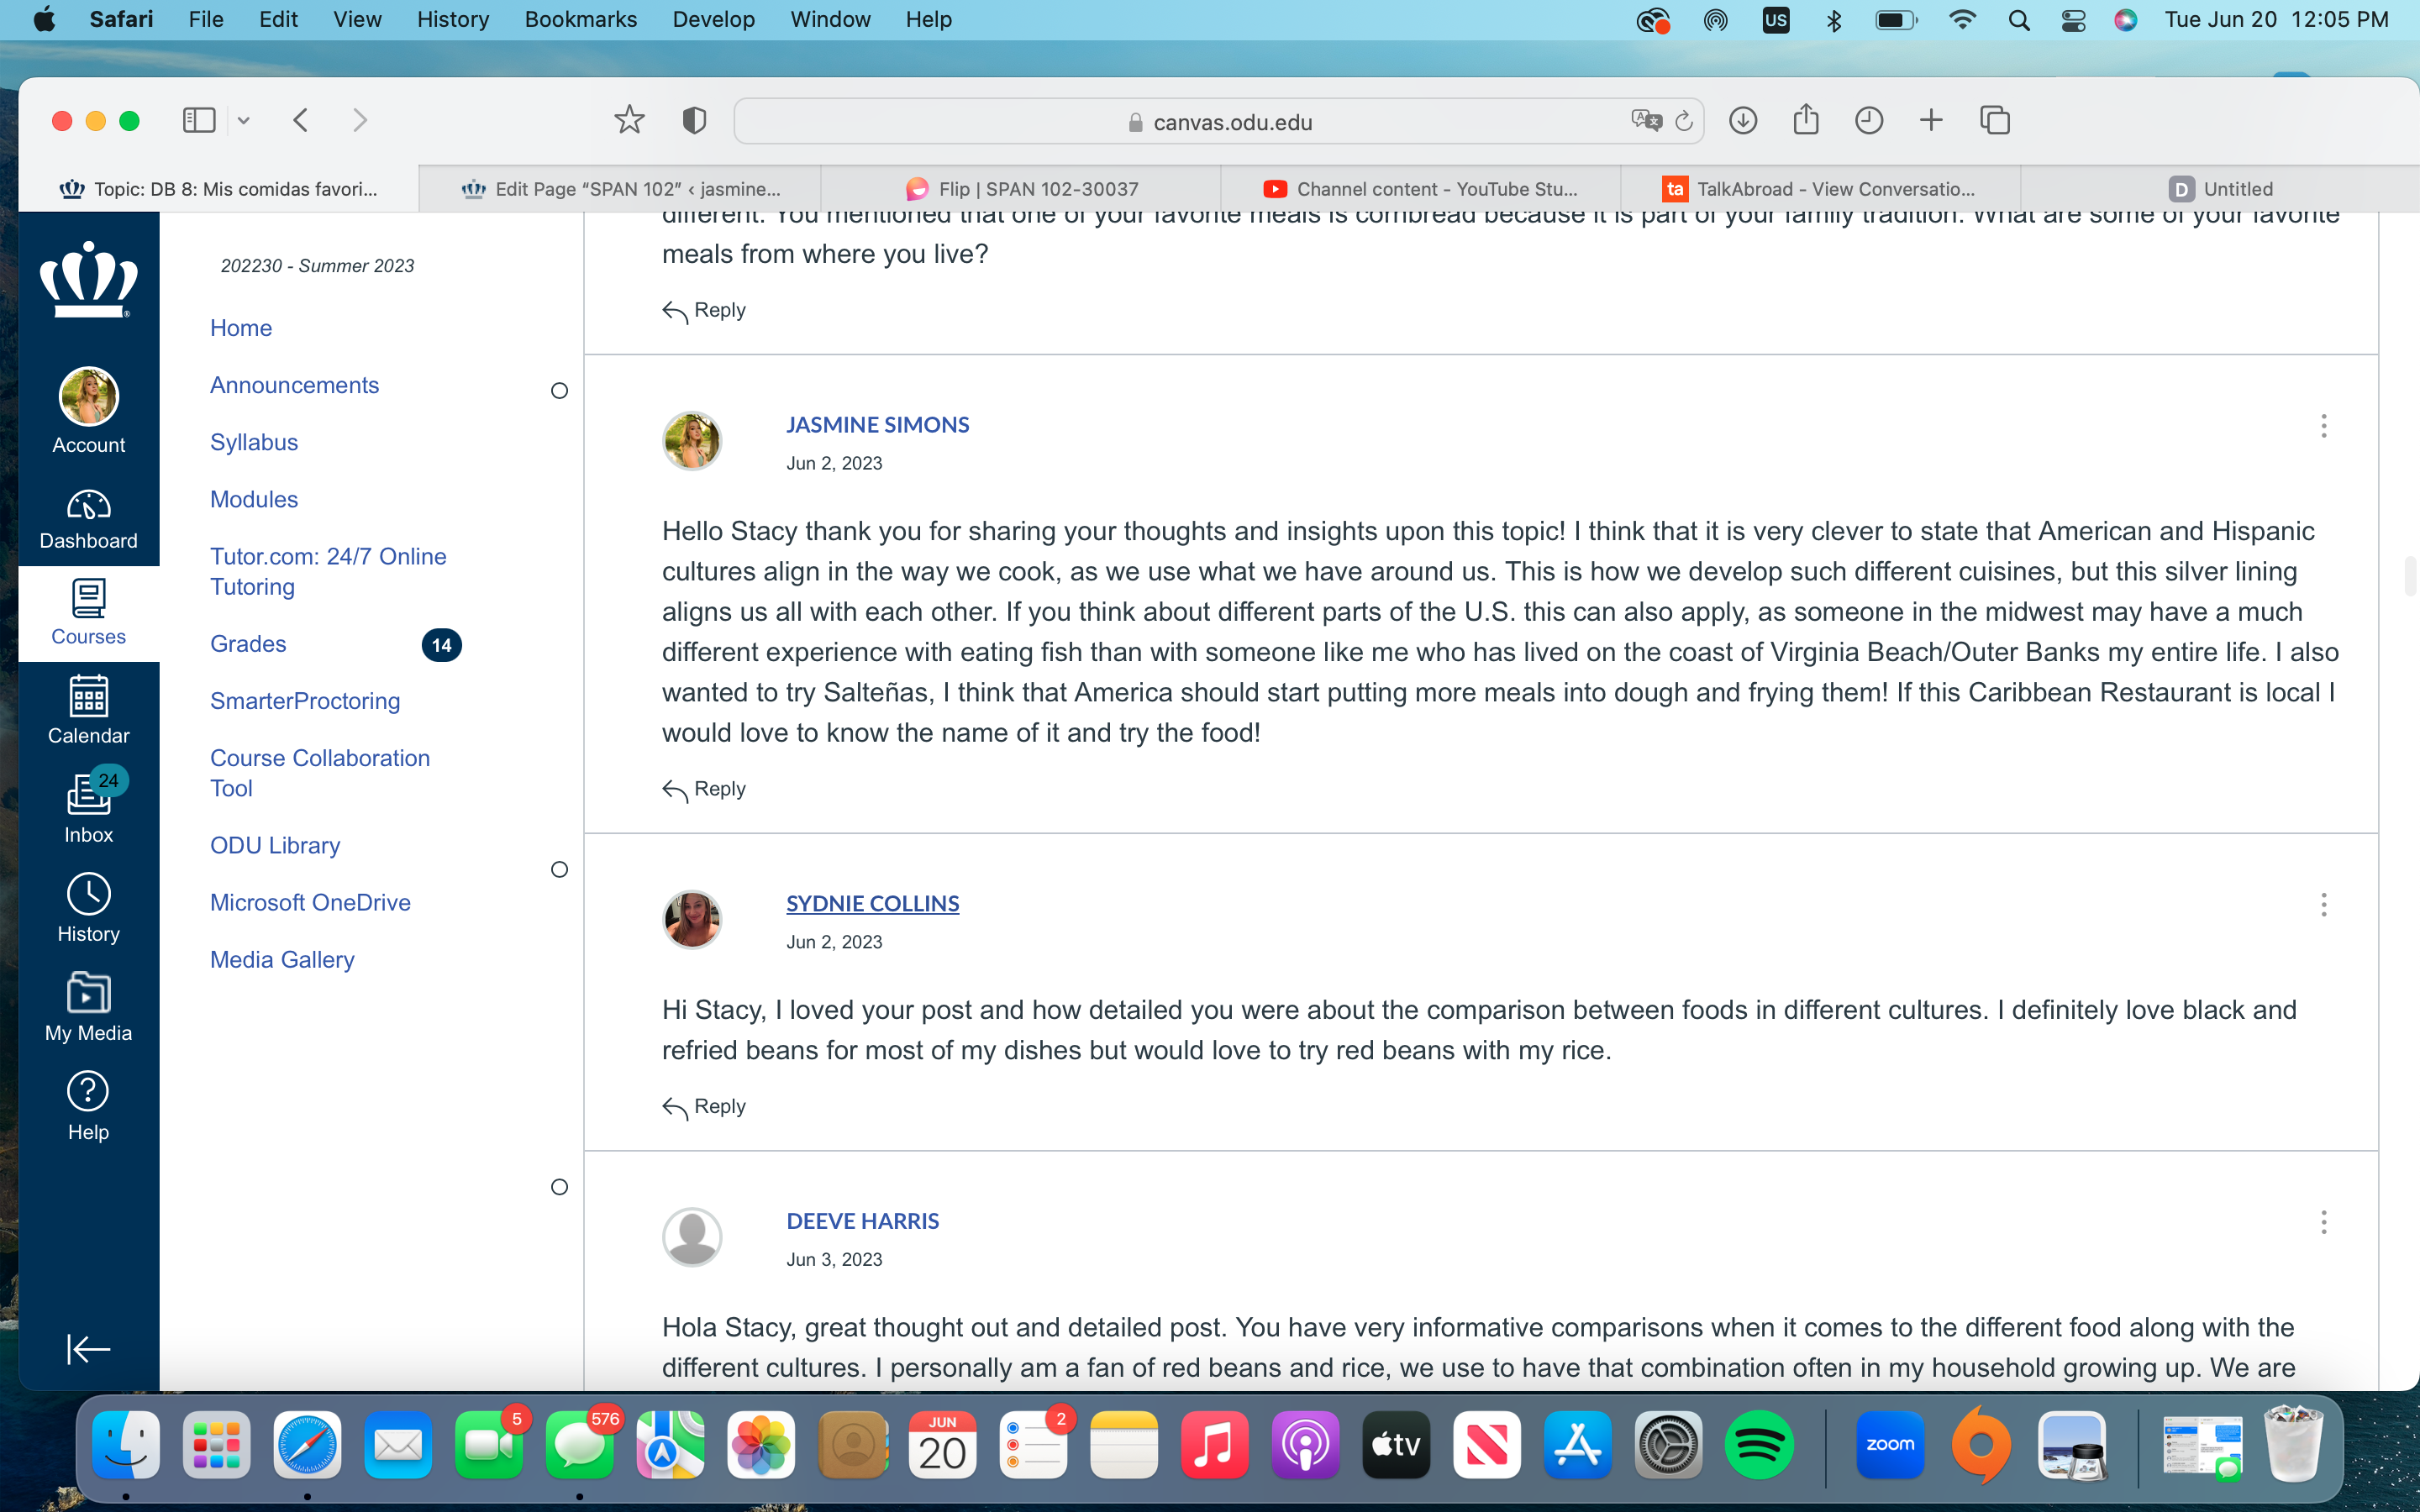The width and height of the screenshot is (2420, 1512).
Task: Collapse the global navigation with arrow icon
Action: point(88,1349)
